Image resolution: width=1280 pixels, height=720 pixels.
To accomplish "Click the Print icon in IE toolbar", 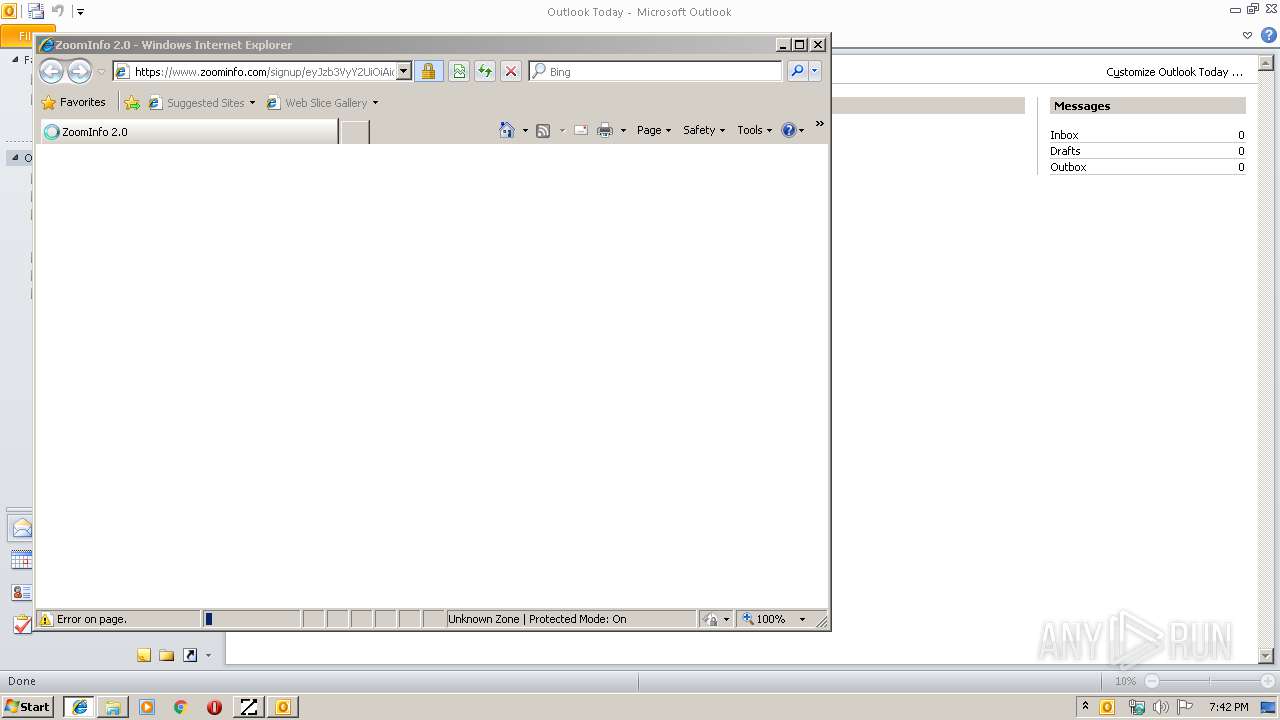I will pos(605,130).
